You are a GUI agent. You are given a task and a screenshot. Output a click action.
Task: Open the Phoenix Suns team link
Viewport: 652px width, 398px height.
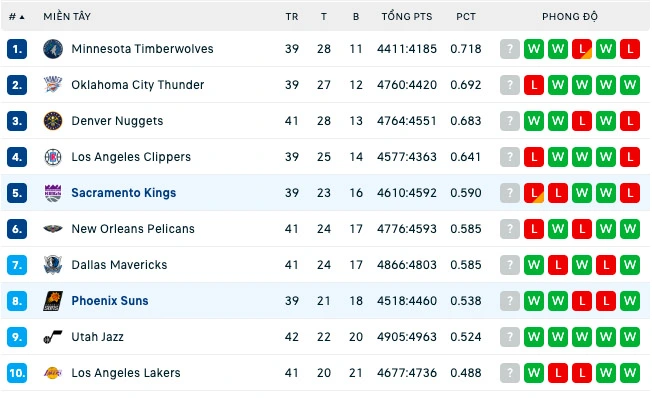point(110,301)
